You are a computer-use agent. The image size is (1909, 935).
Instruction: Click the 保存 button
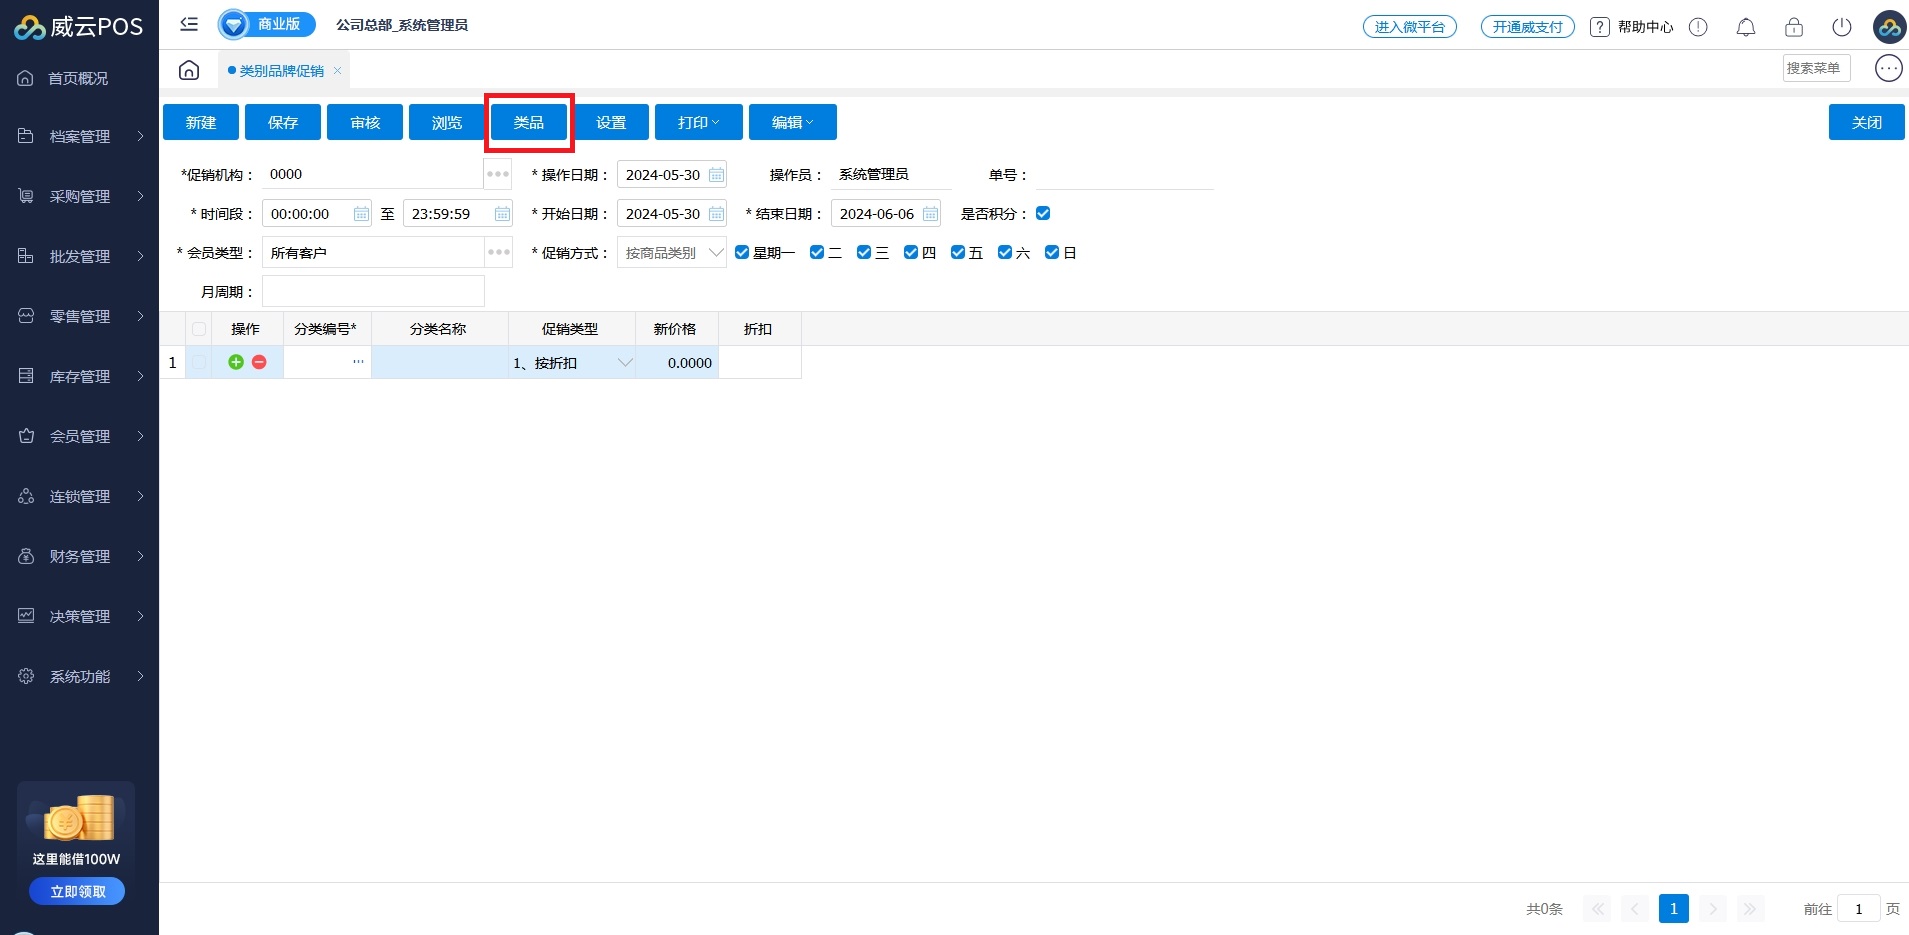coord(283,122)
